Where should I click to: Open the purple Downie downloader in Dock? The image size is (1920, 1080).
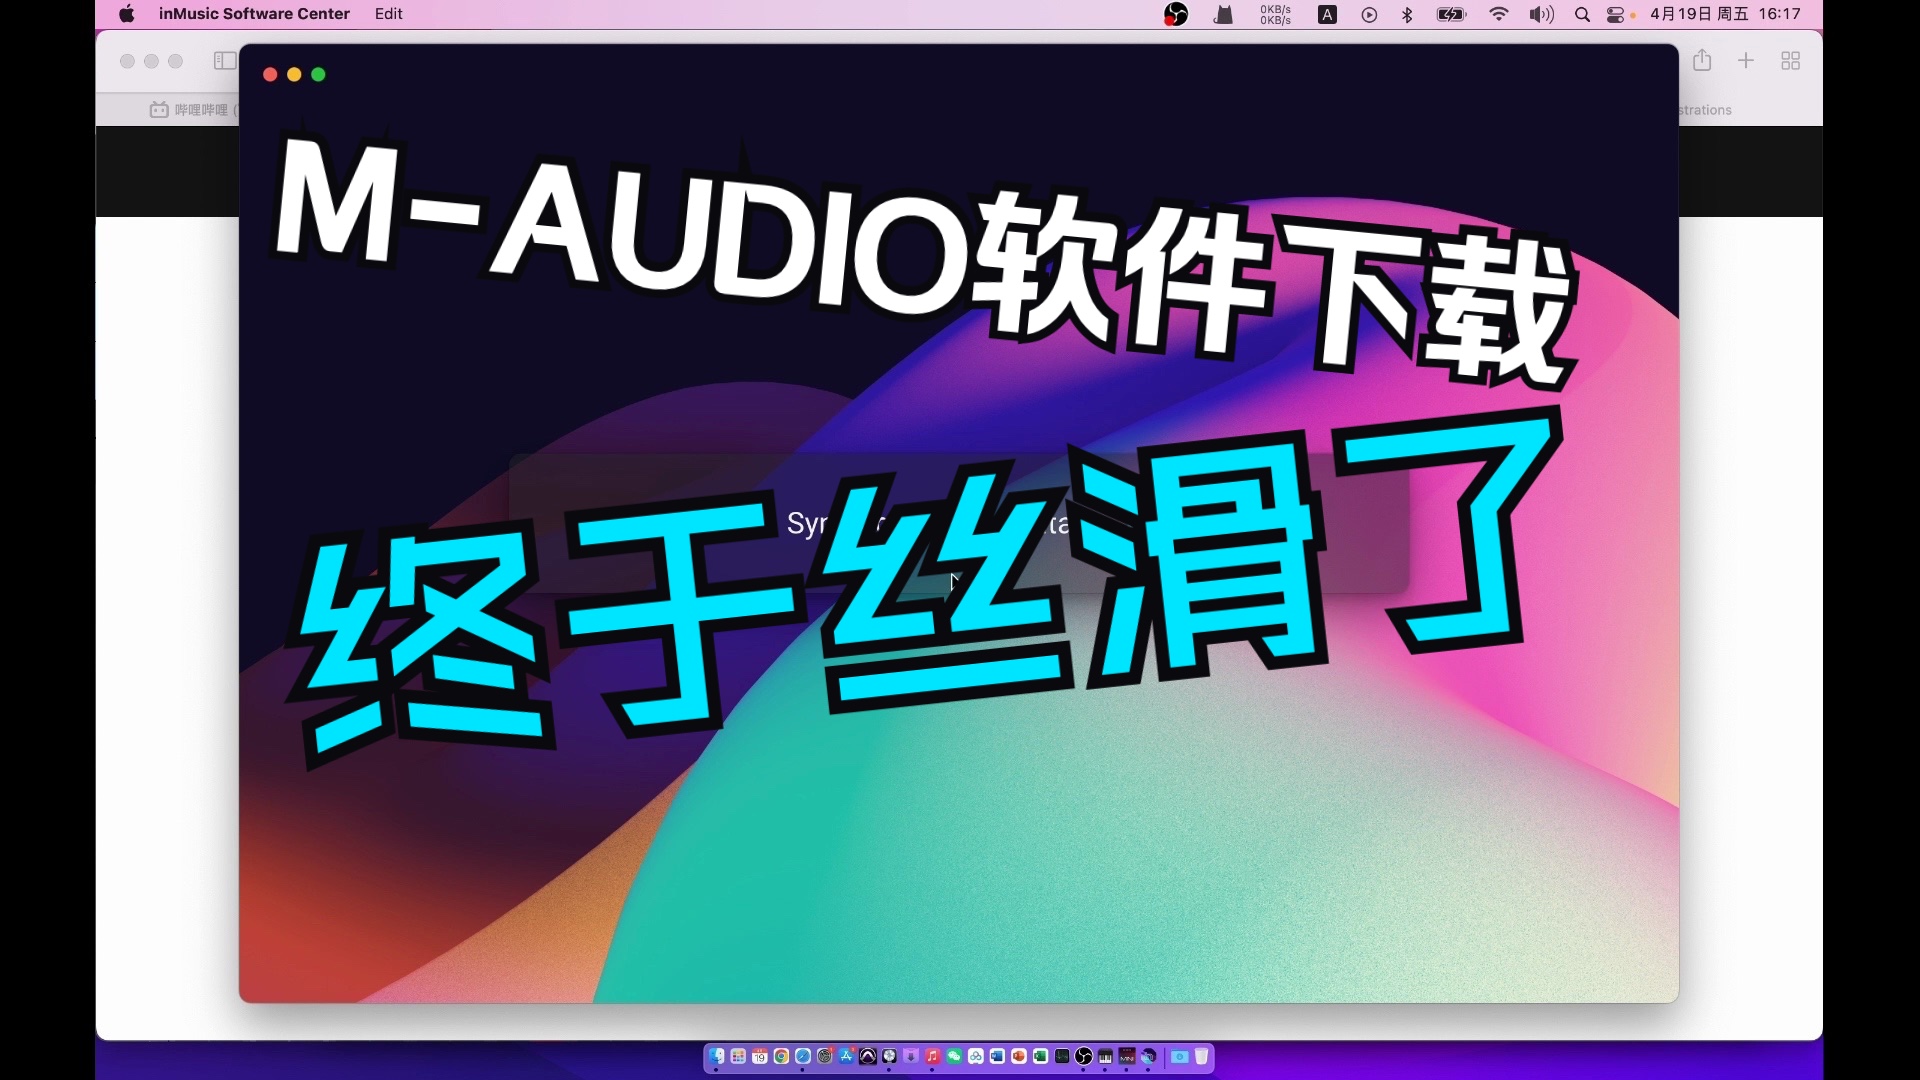(x=911, y=1056)
